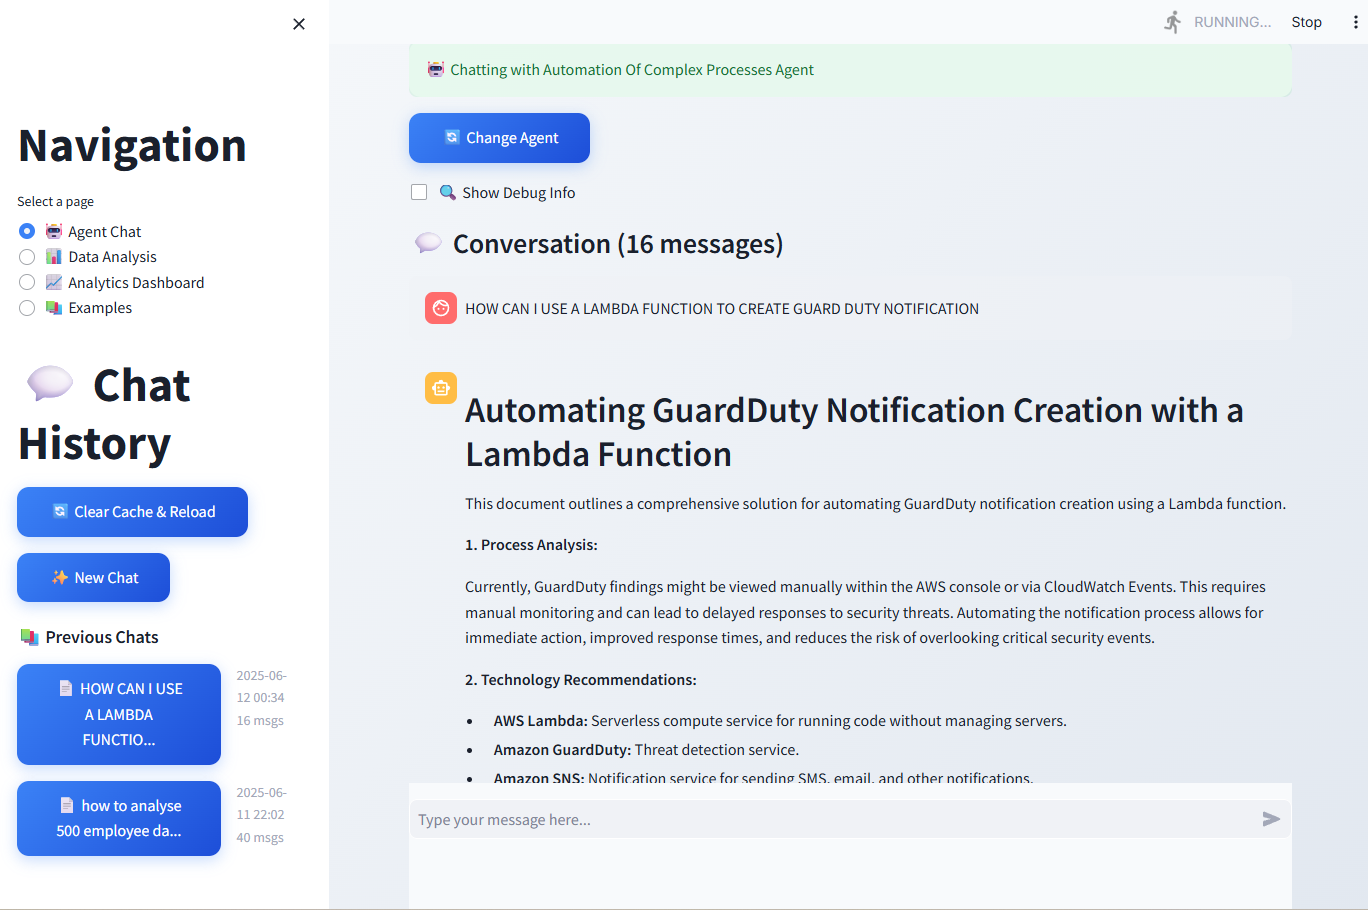1368x910 pixels.
Task: Click the Change Agent button
Action: pyautogui.click(x=499, y=138)
